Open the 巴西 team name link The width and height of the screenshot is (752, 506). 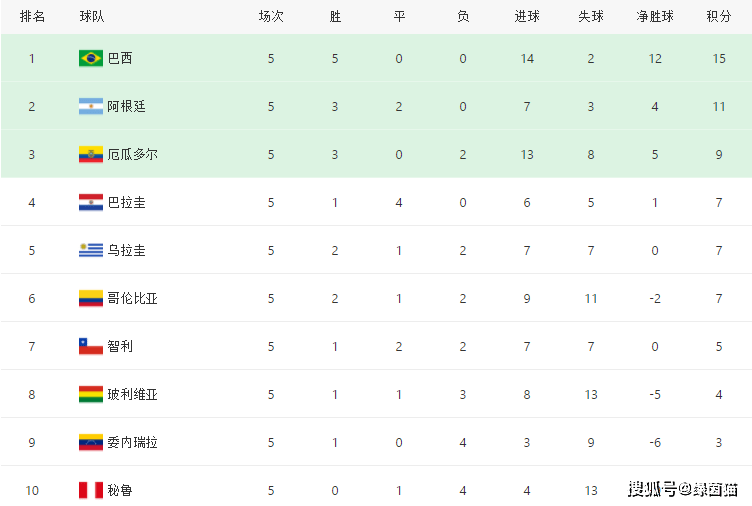[120, 59]
